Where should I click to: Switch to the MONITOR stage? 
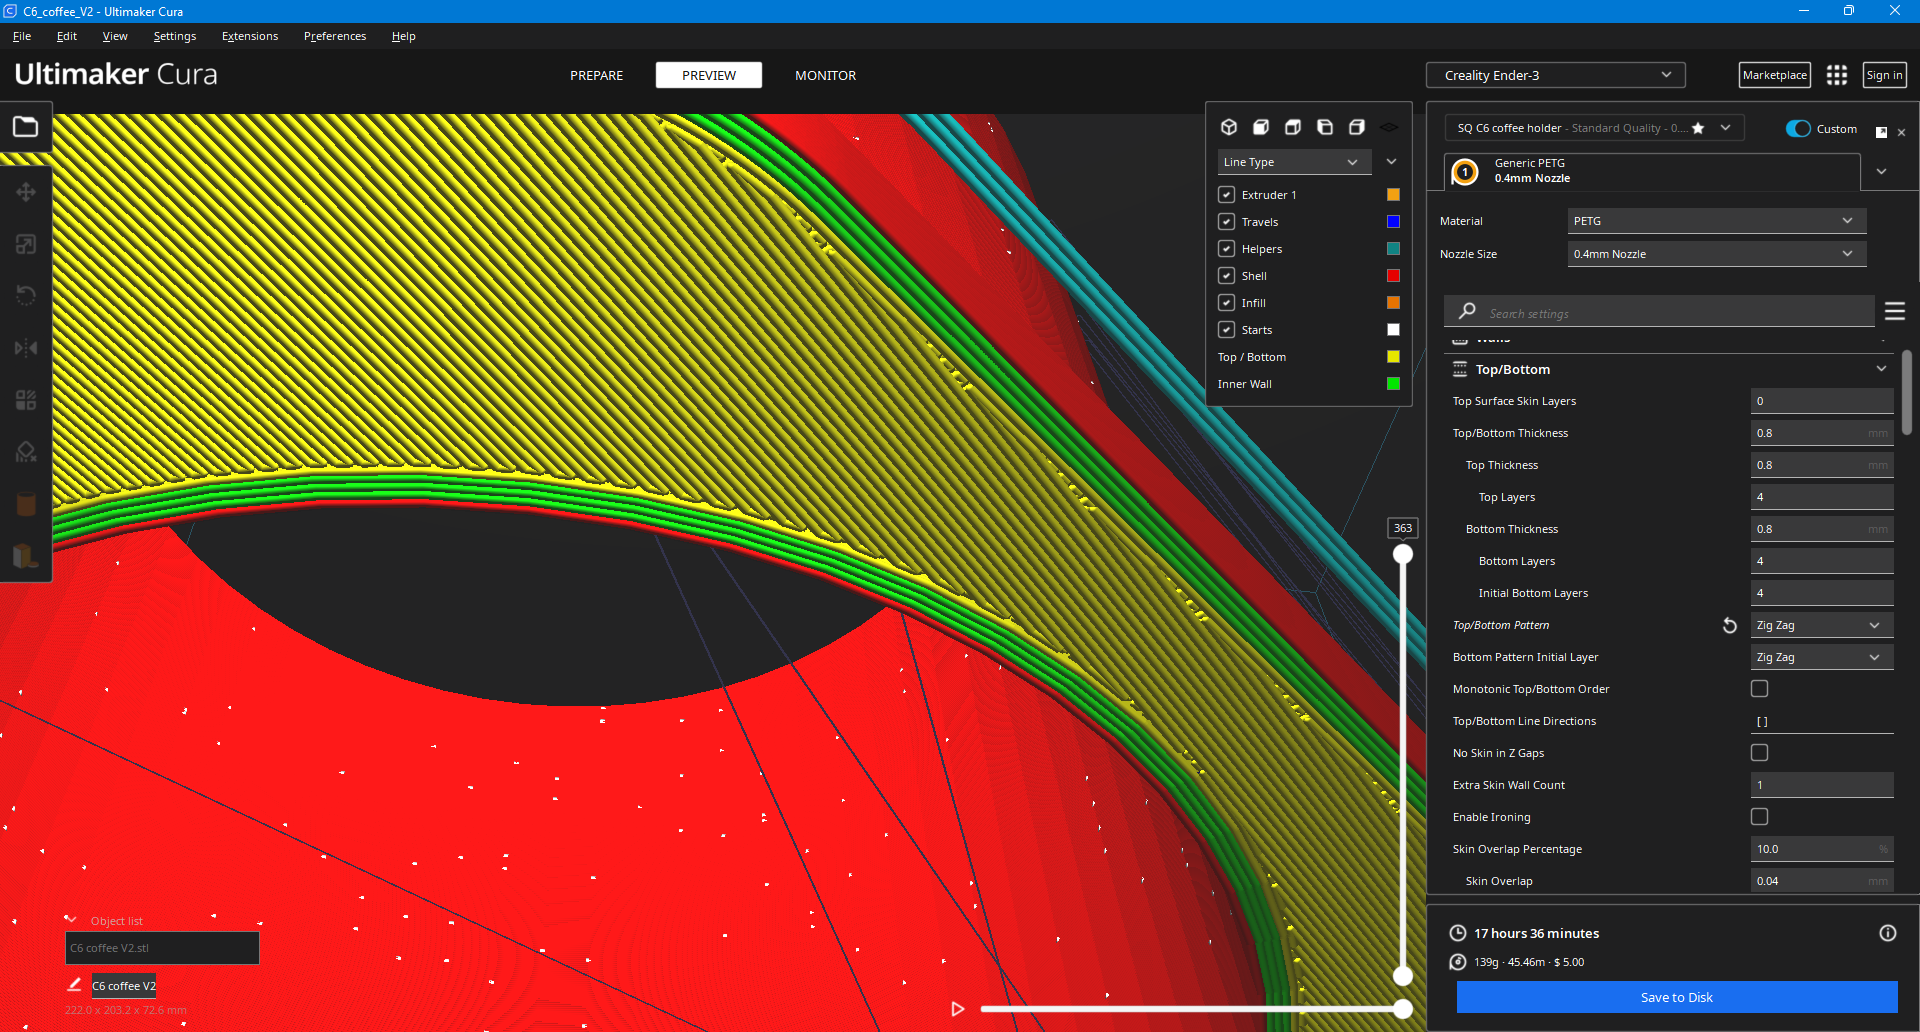825,75
